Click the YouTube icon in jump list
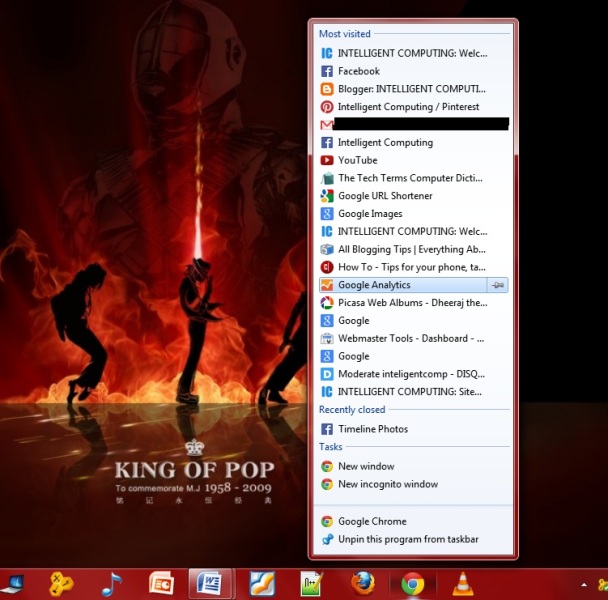Screen dimensions: 608x600 [x=327, y=160]
